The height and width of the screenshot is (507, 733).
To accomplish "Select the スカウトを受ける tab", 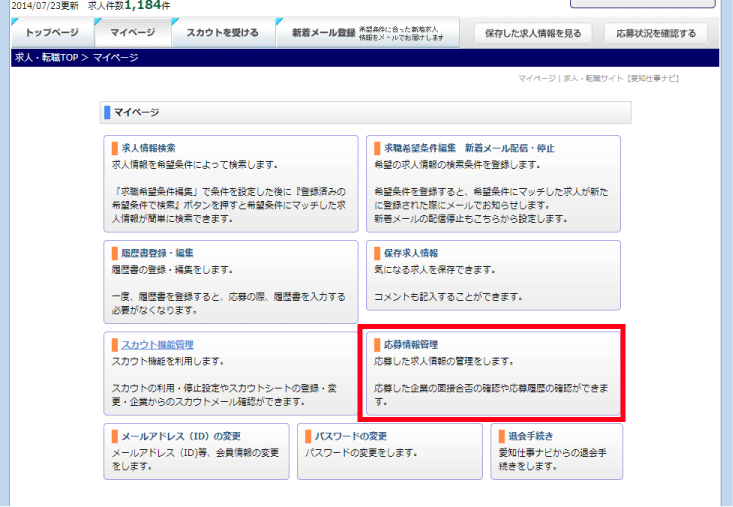I will [221, 33].
